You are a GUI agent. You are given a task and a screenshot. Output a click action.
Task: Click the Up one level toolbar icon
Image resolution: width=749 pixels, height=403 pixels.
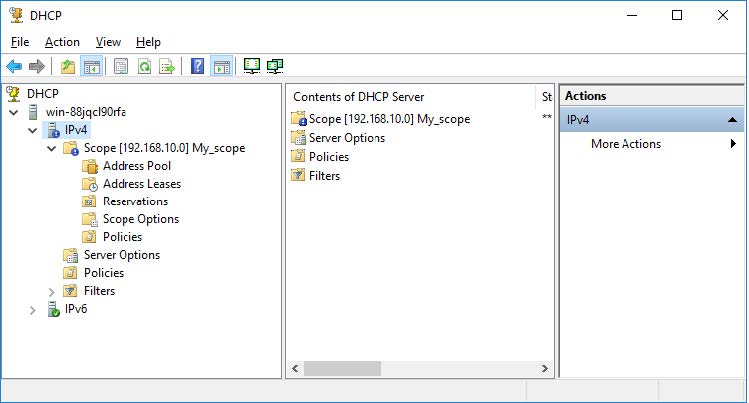tap(68, 66)
